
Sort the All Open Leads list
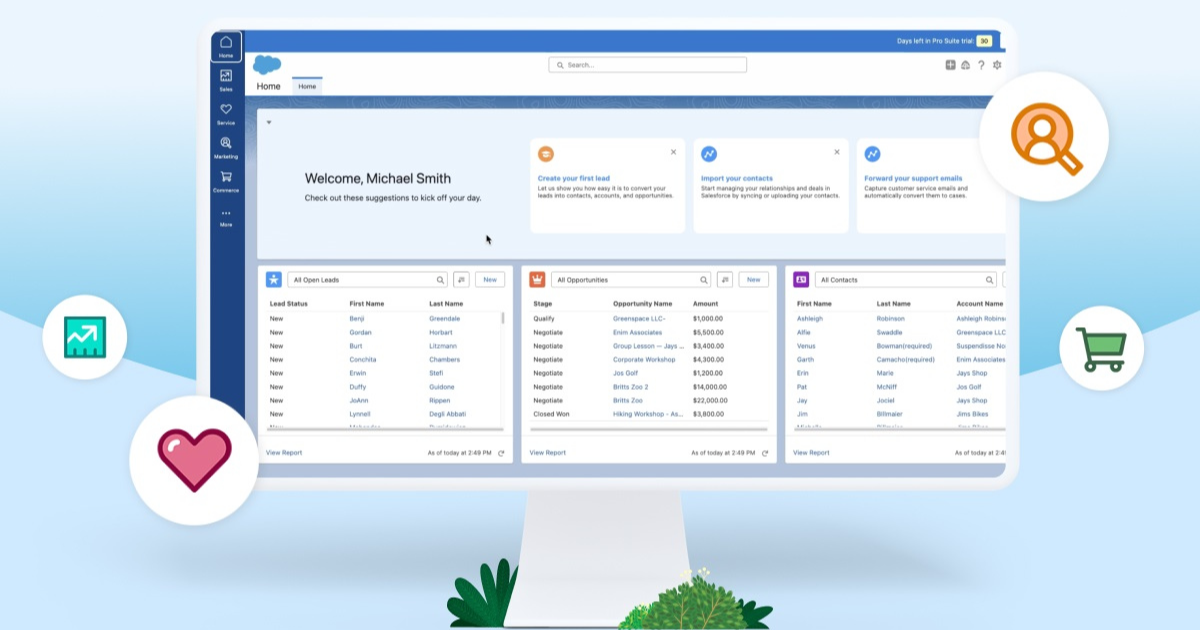461,280
